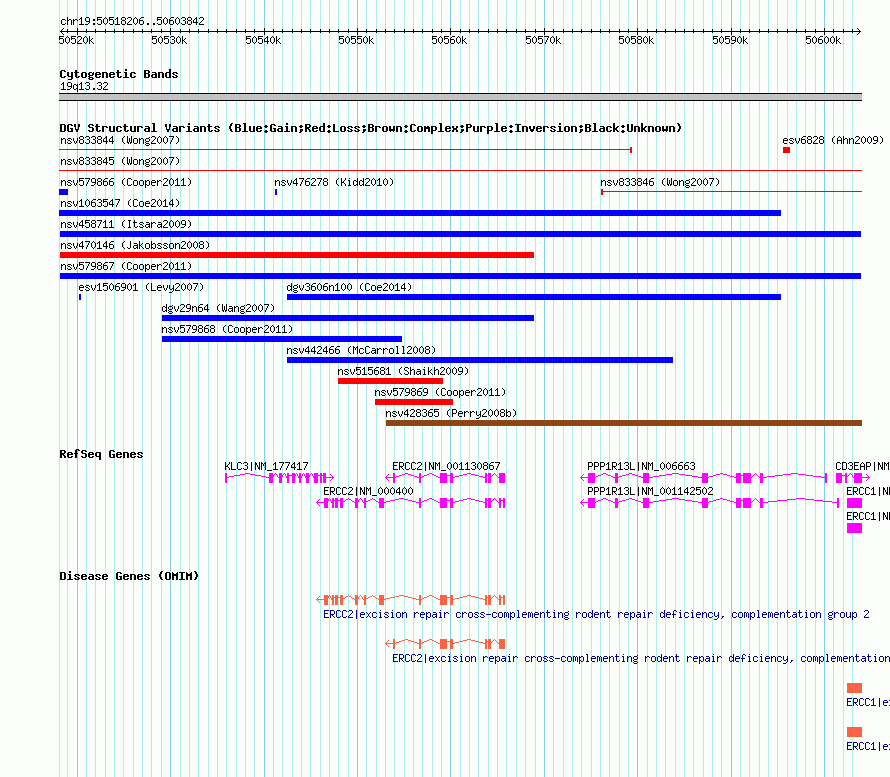Click the nsv579869 (Cooper2011) red bar

coord(414,402)
